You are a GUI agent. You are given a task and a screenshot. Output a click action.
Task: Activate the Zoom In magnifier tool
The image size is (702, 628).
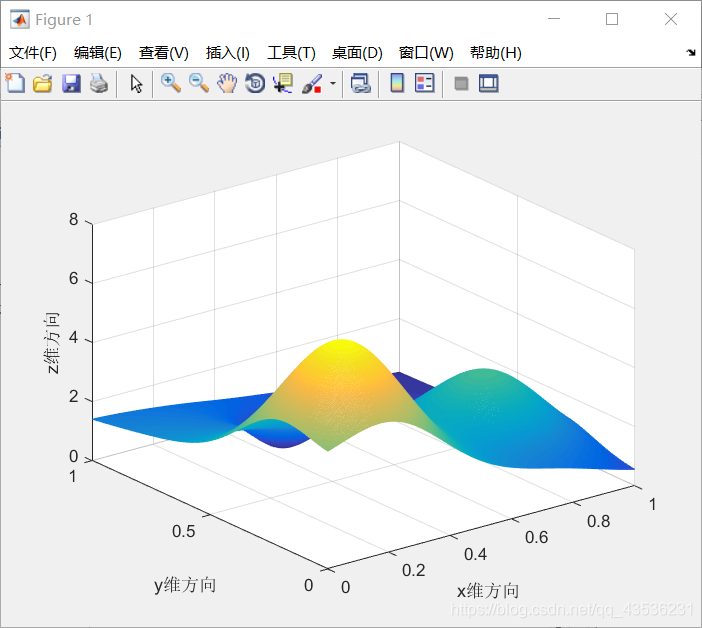(171, 83)
